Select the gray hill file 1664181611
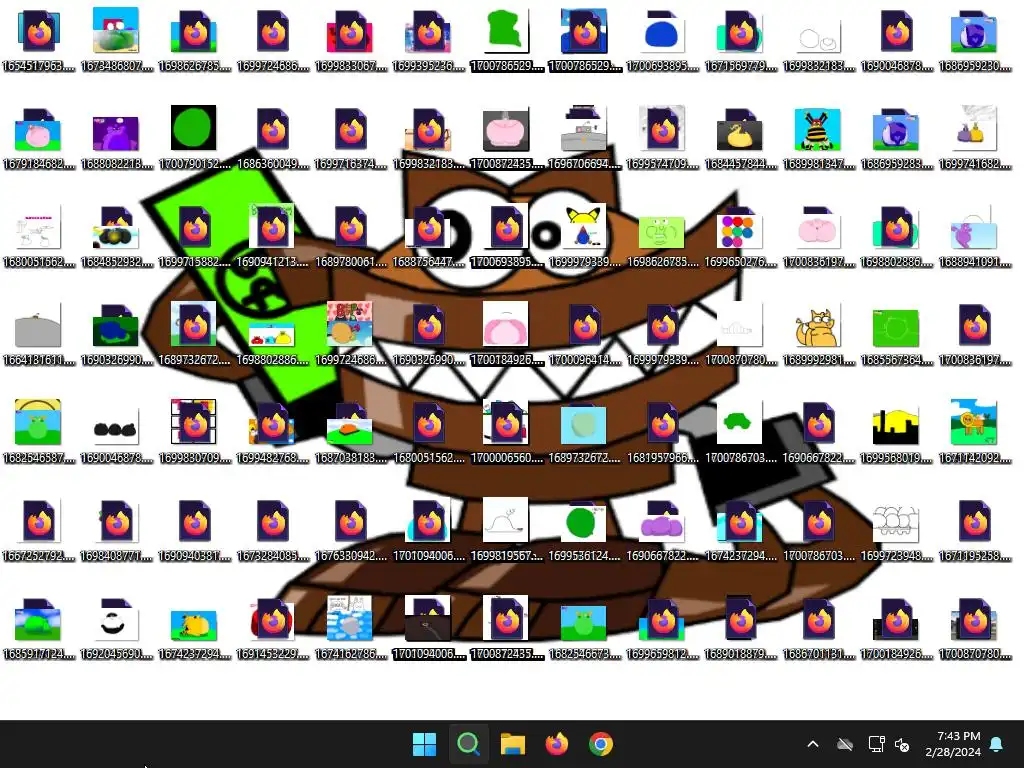Viewport: 1024px width, 768px height. click(39, 333)
